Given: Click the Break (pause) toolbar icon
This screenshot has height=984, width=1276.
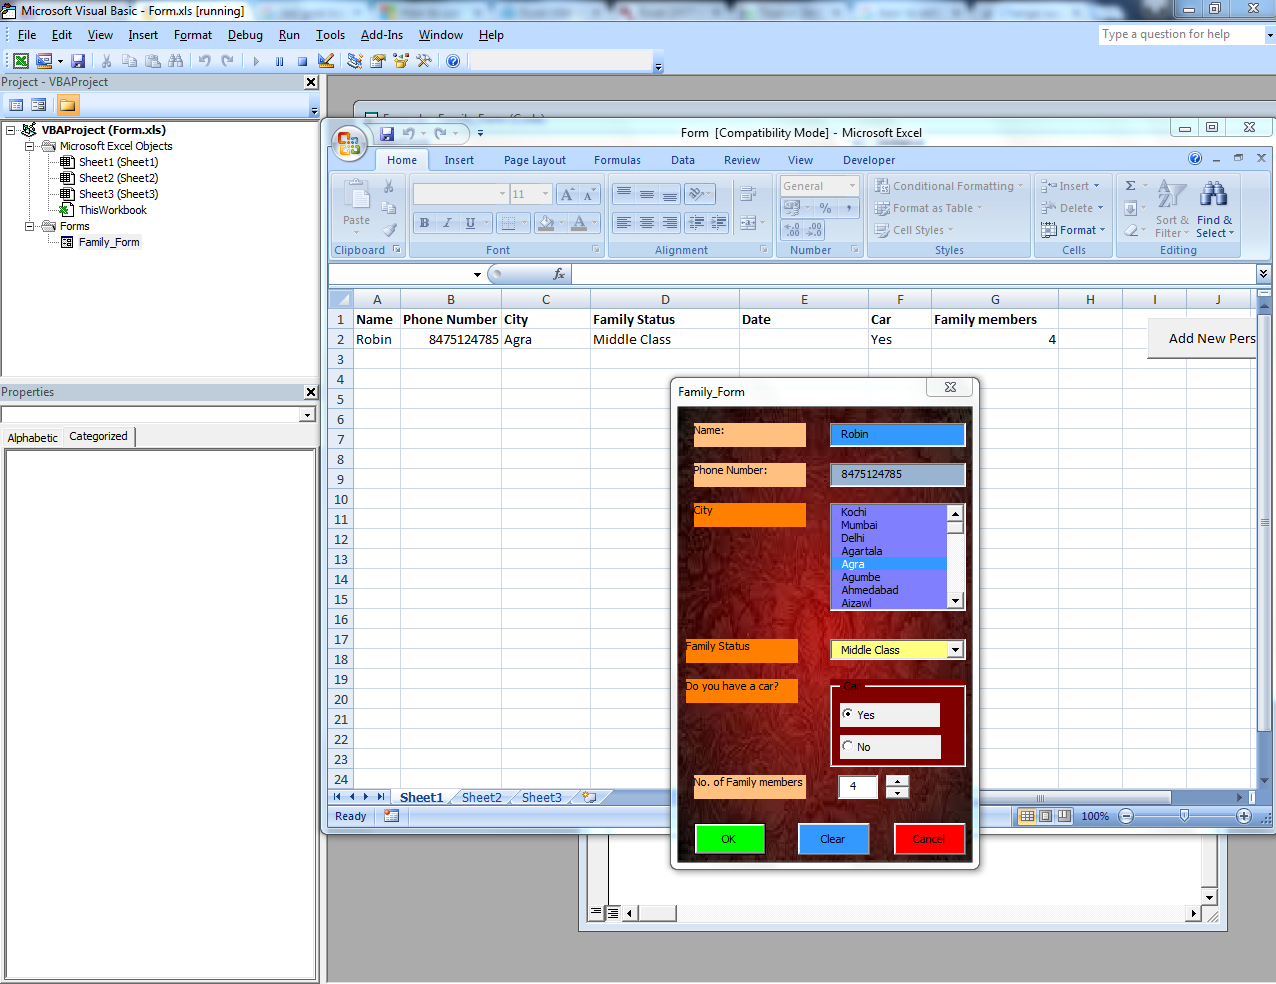Looking at the screenshot, I should tap(280, 61).
